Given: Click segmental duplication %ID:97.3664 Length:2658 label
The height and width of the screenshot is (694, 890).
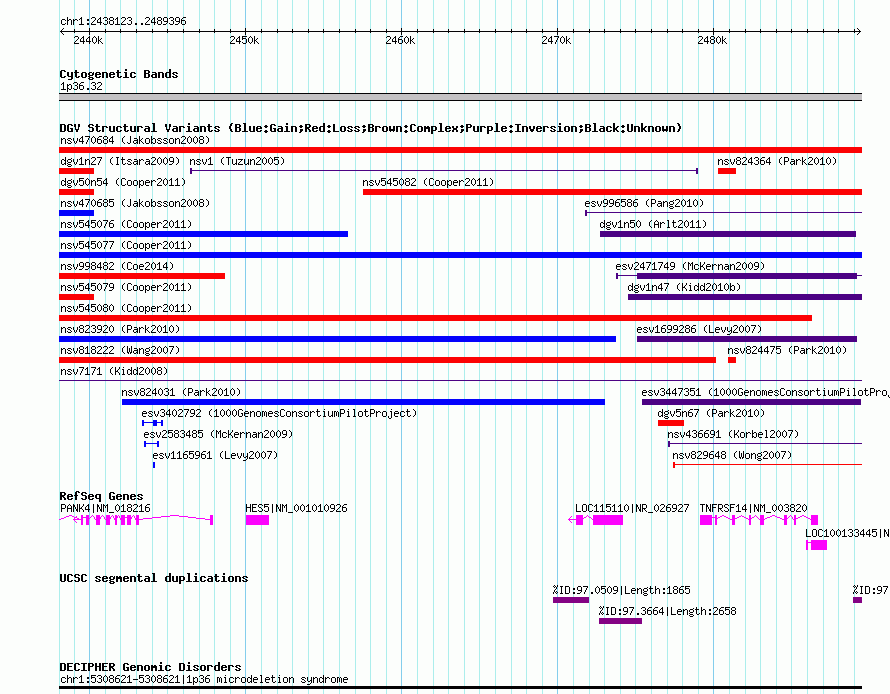Looking at the screenshot, I should pos(668,611).
